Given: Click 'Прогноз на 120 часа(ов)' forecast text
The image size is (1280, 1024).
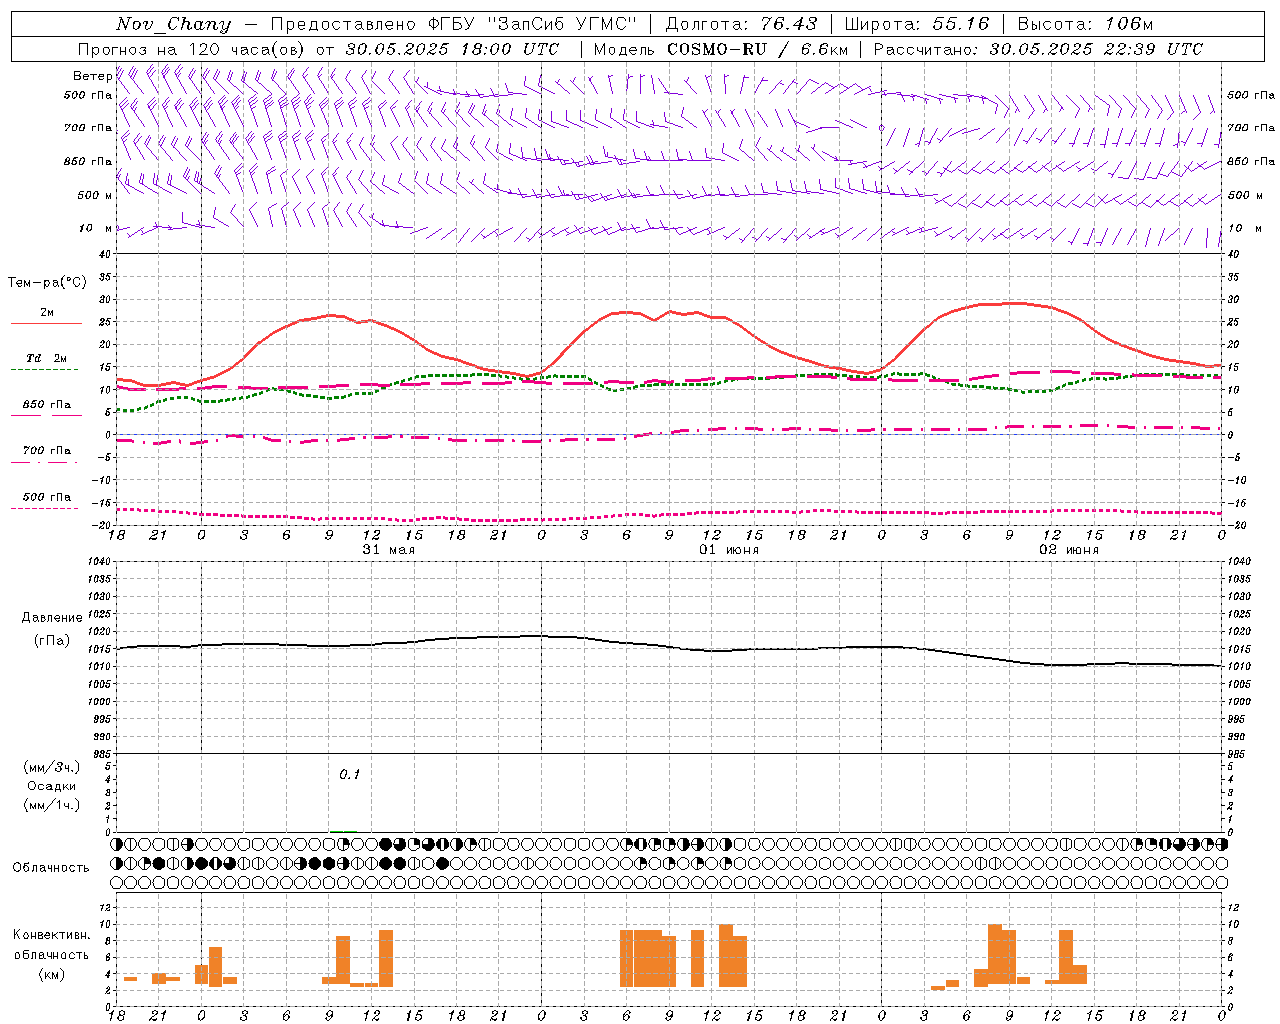Looking at the screenshot, I should (x=193, y=49).
